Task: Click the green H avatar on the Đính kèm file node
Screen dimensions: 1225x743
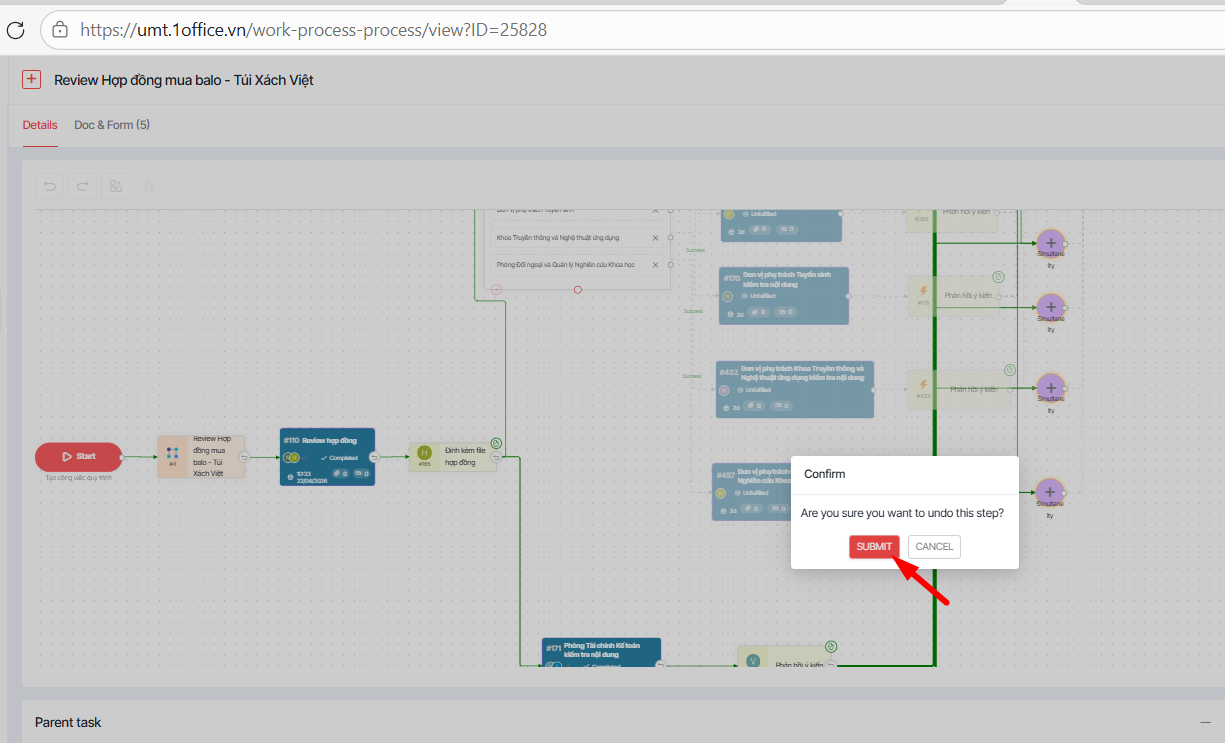Action: (424, 453)
